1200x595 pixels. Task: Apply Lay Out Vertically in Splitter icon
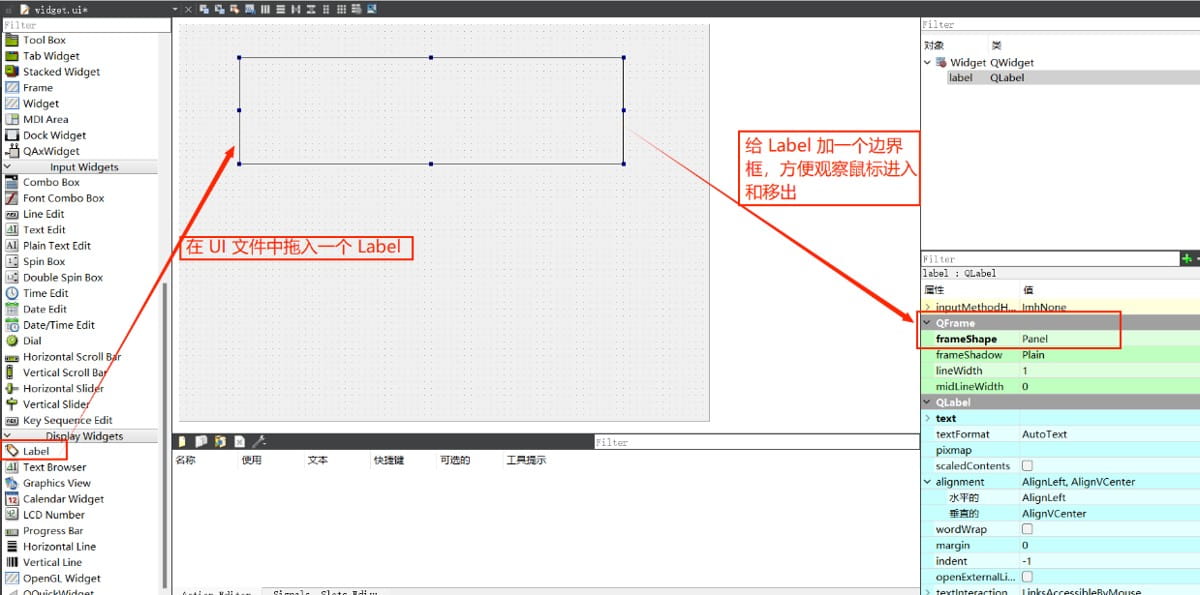click(x=311, y=9)
